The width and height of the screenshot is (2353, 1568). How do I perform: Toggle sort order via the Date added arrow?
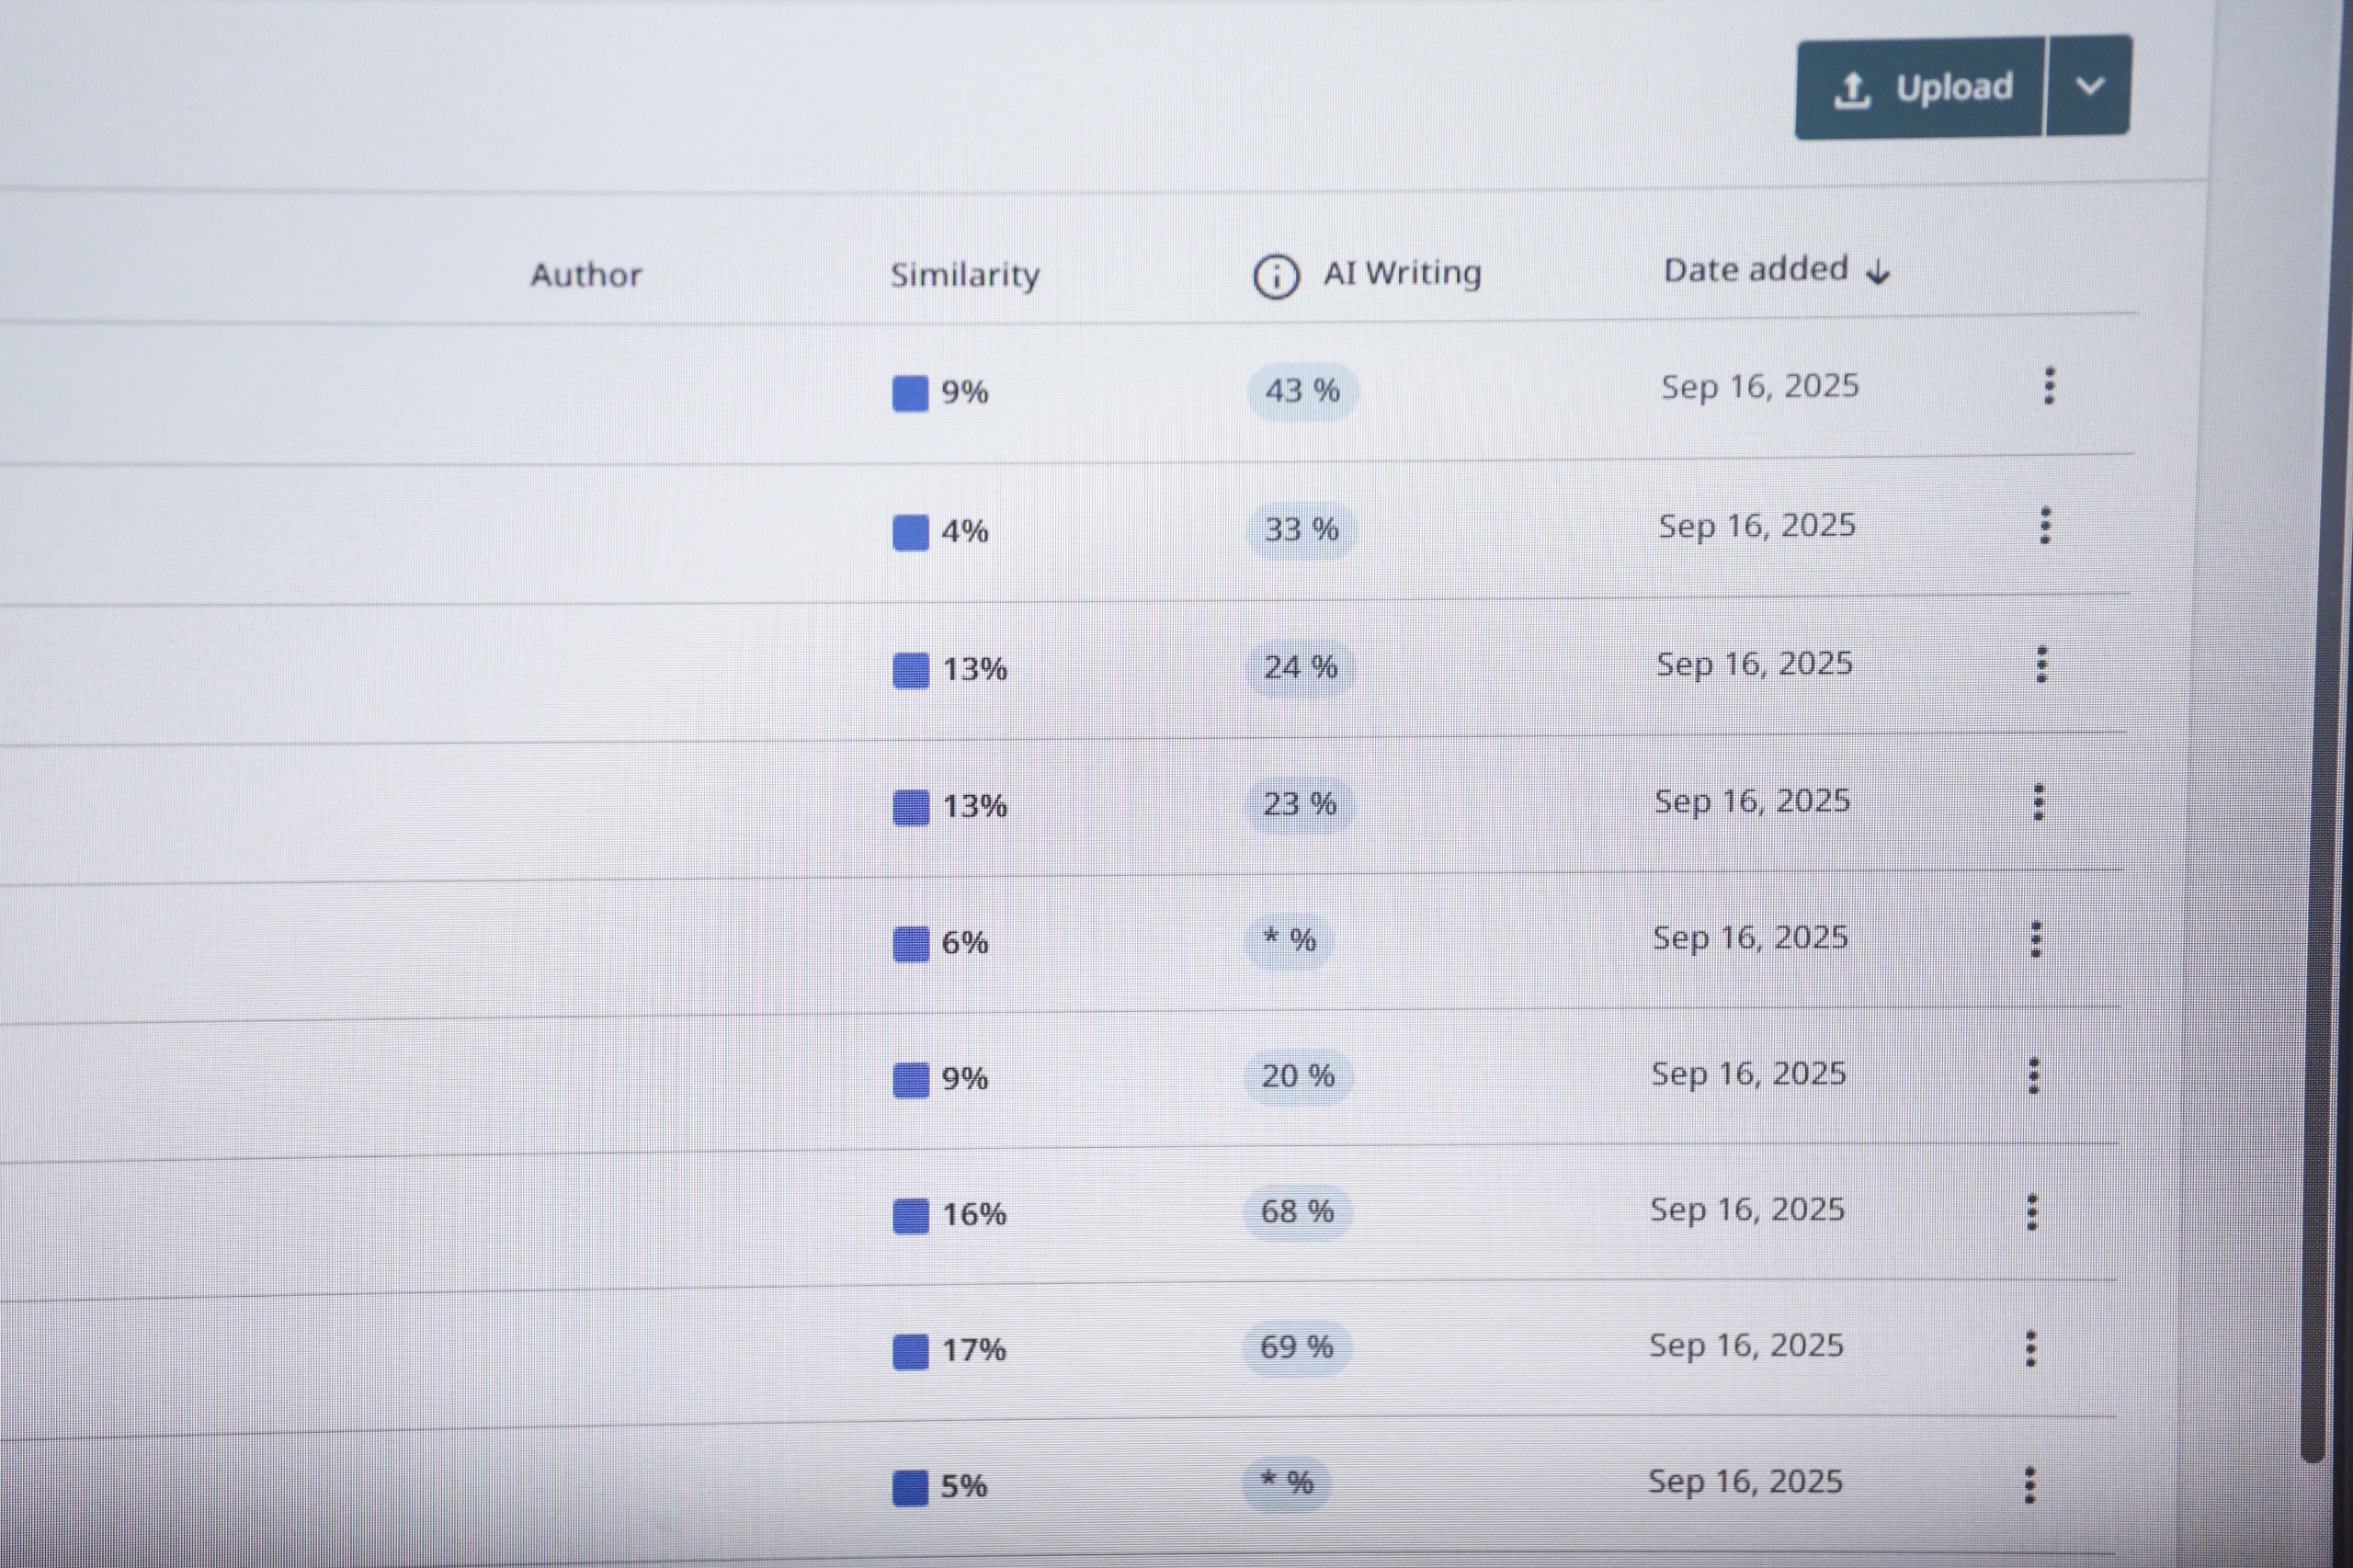click(x=1879, y=272)
